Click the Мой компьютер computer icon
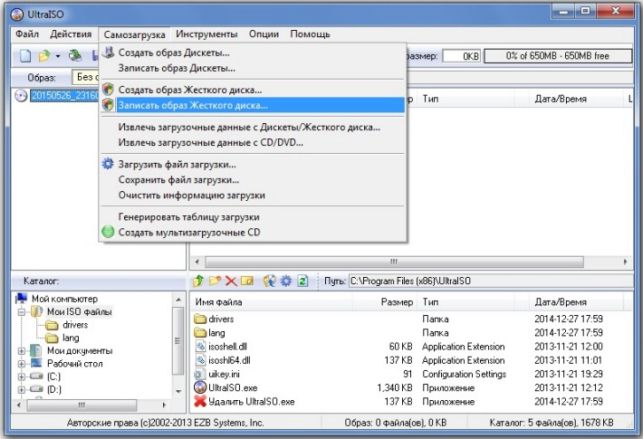Image resolution: width=643 pixels, height=439 pixels. [21, 298]
